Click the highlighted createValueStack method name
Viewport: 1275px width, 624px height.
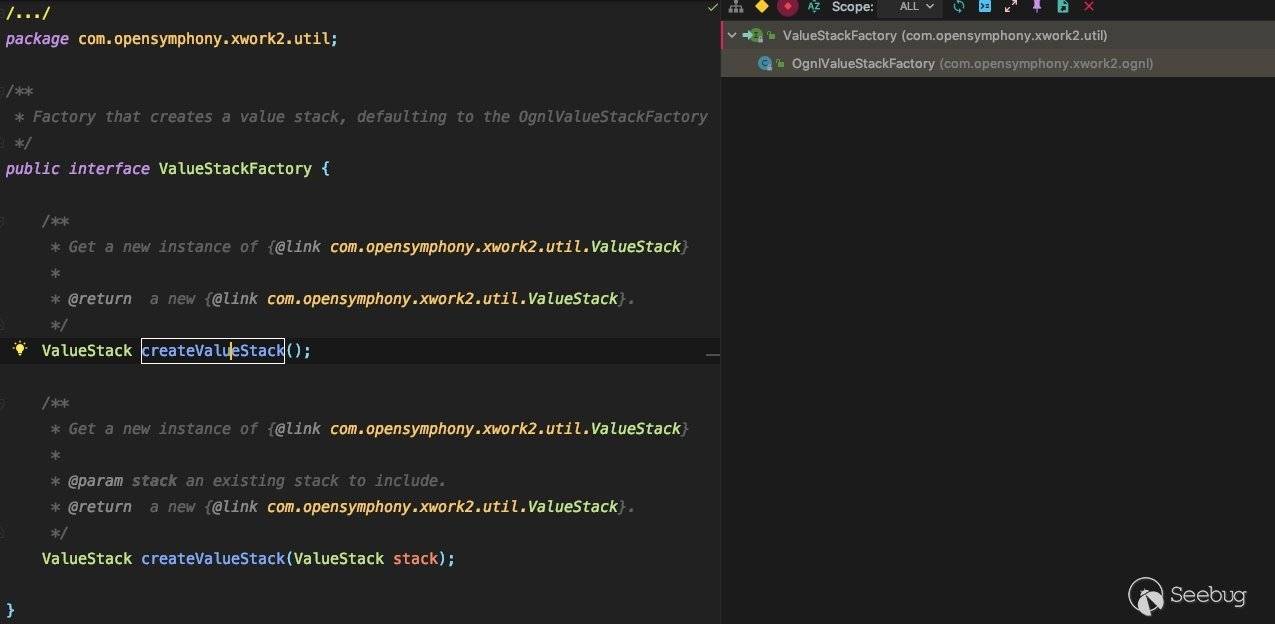pos(213,351)
